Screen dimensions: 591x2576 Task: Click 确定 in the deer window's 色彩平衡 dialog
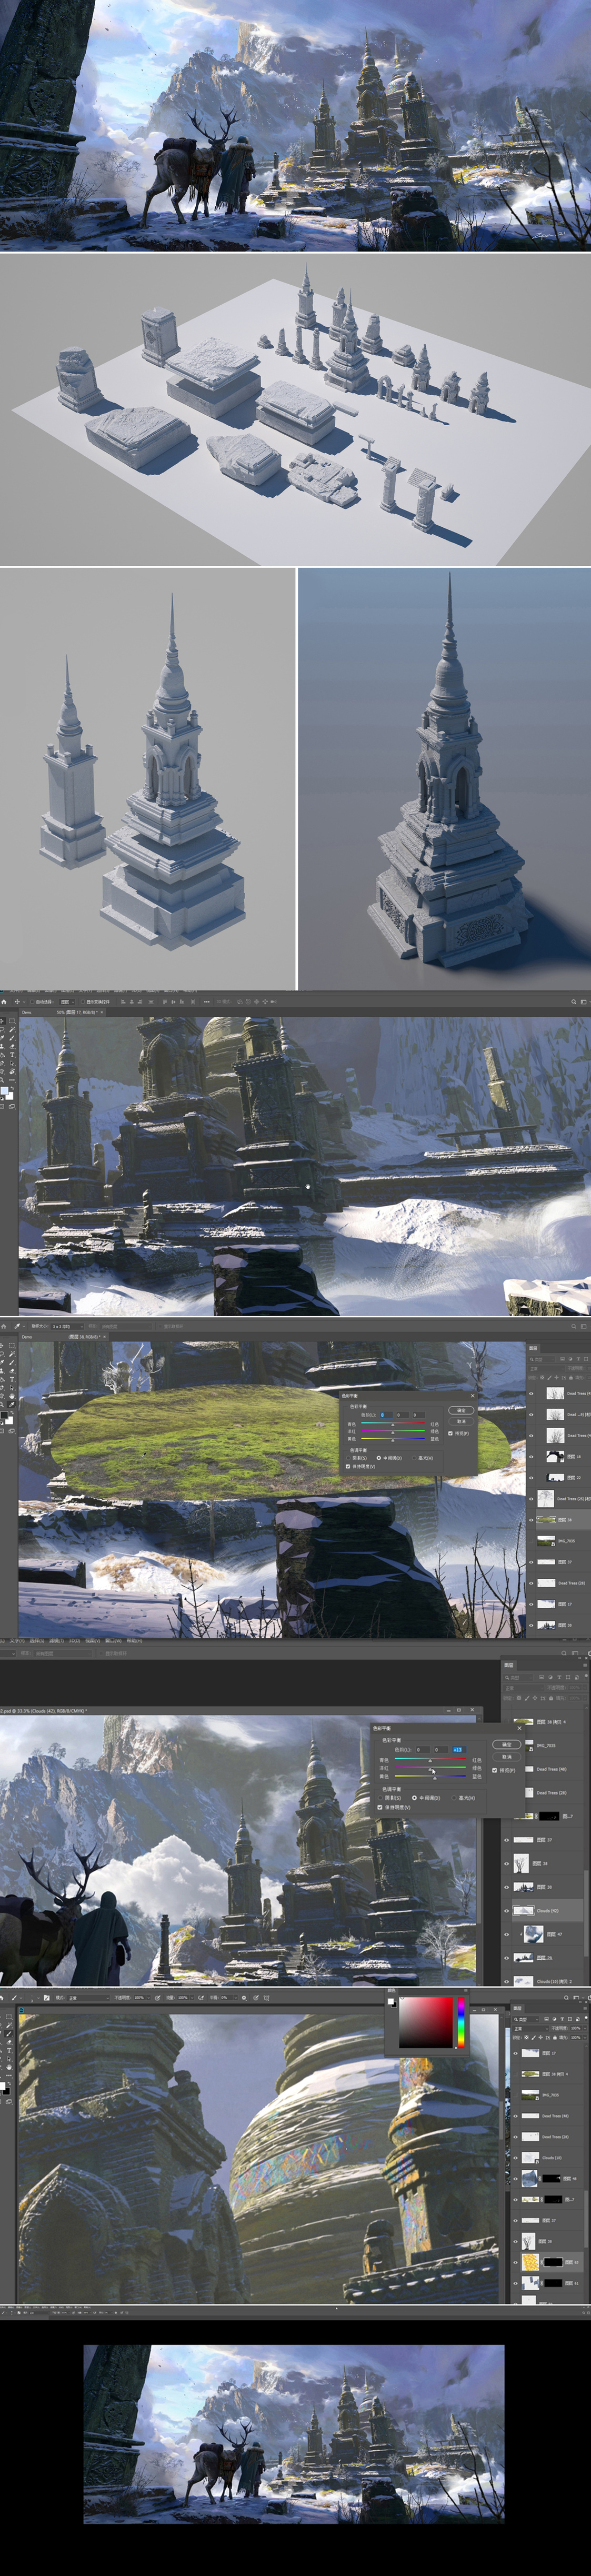click(x=506, y=1745)
